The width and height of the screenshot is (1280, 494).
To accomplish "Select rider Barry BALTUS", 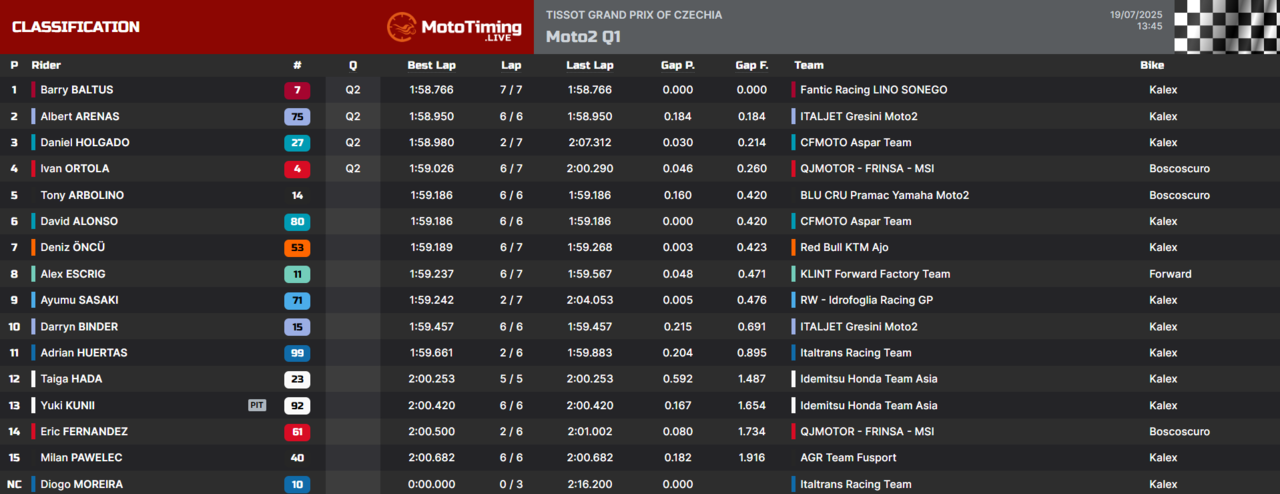I will pos(77,90).
